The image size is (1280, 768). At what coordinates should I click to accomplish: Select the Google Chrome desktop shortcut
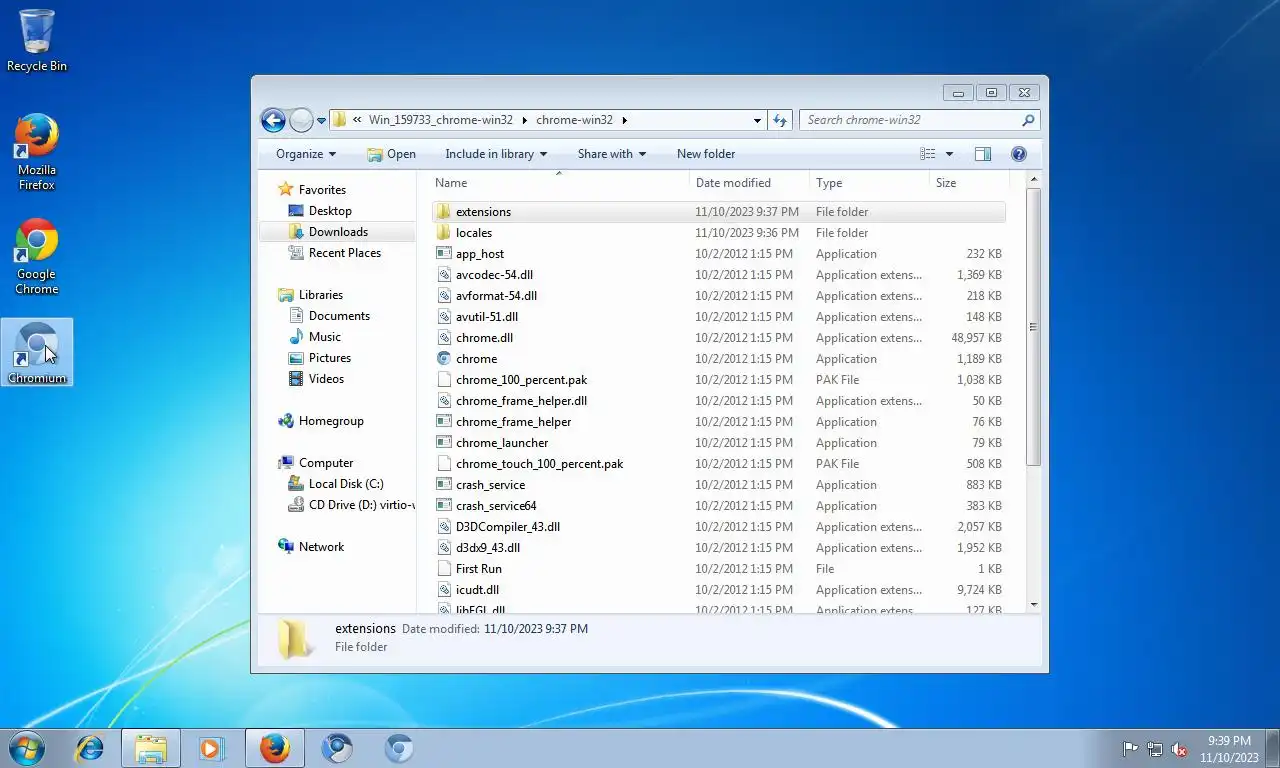coord(37,257)
